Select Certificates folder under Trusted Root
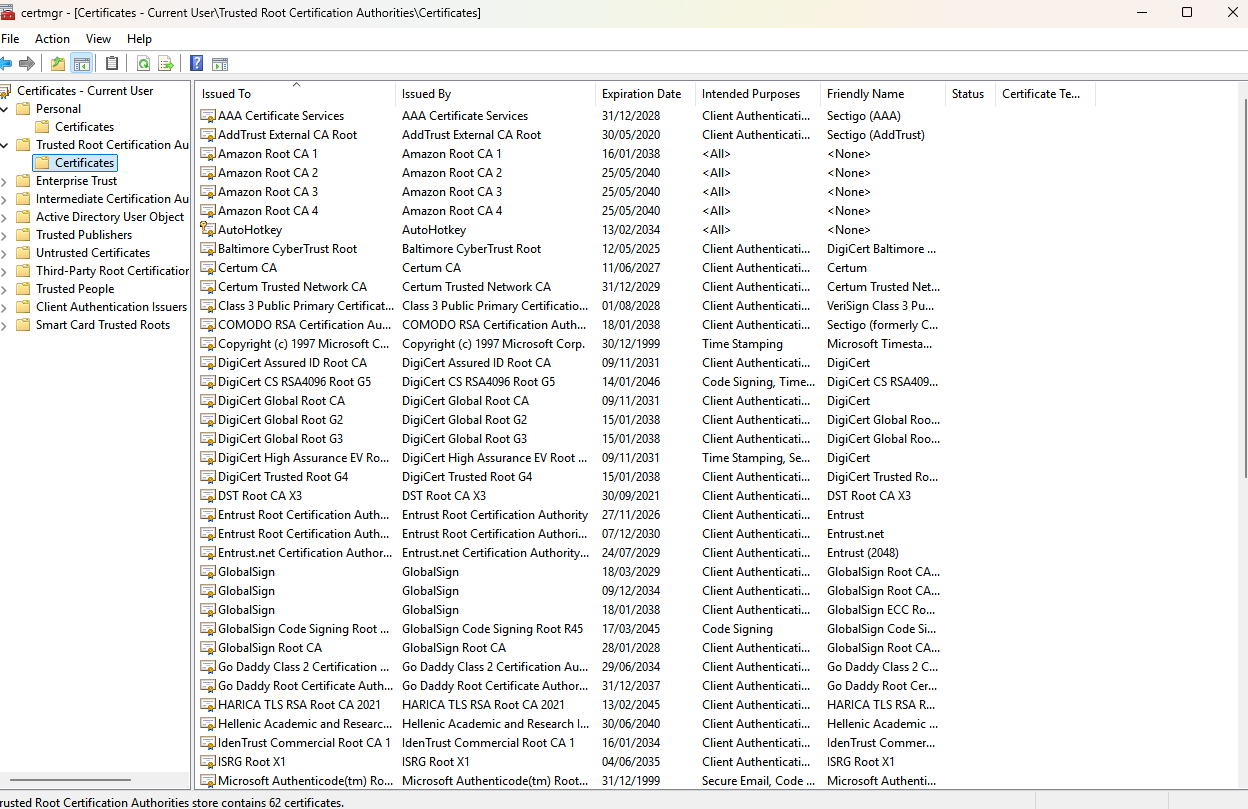This screenshot has width=1248, height=809. (84, 163)
